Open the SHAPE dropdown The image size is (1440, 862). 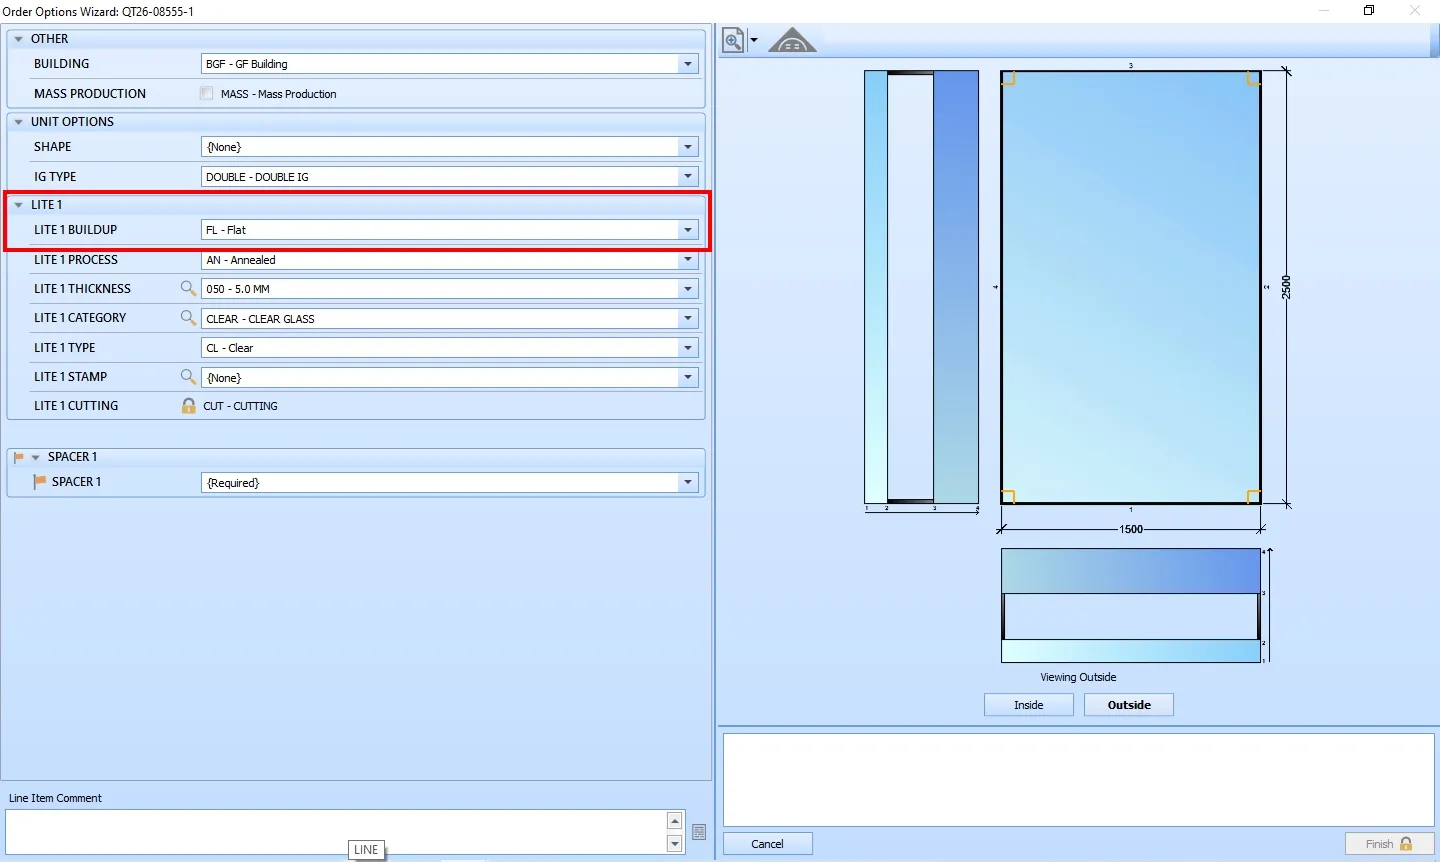coord(688,147)
